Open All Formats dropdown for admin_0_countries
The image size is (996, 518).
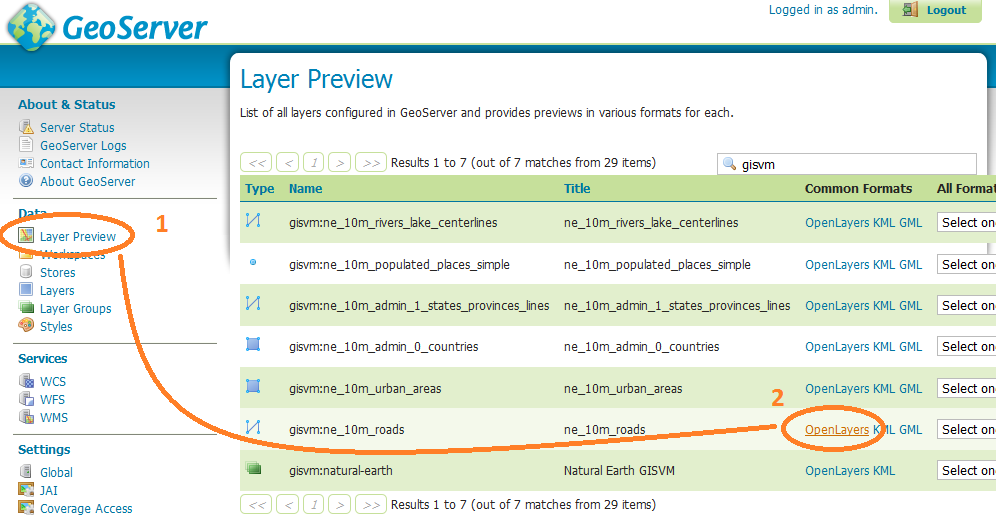(966, 346)
